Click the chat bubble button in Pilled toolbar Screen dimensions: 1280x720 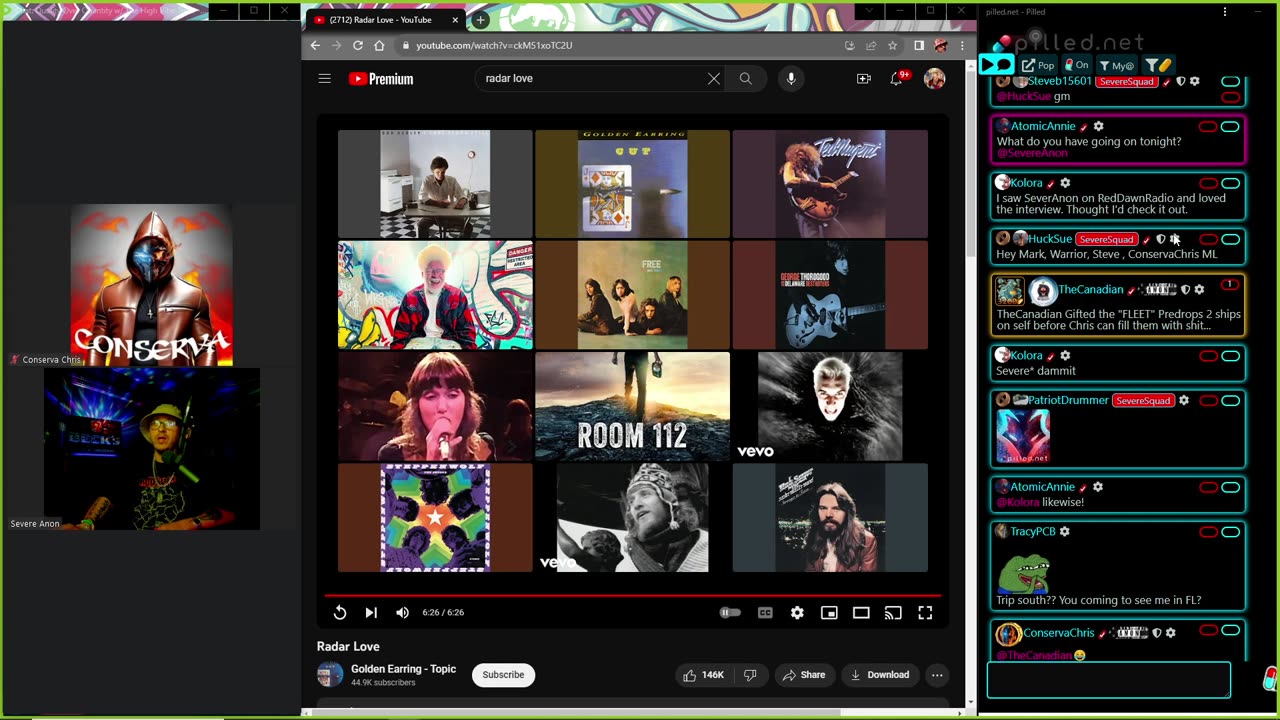click(996, 65)
